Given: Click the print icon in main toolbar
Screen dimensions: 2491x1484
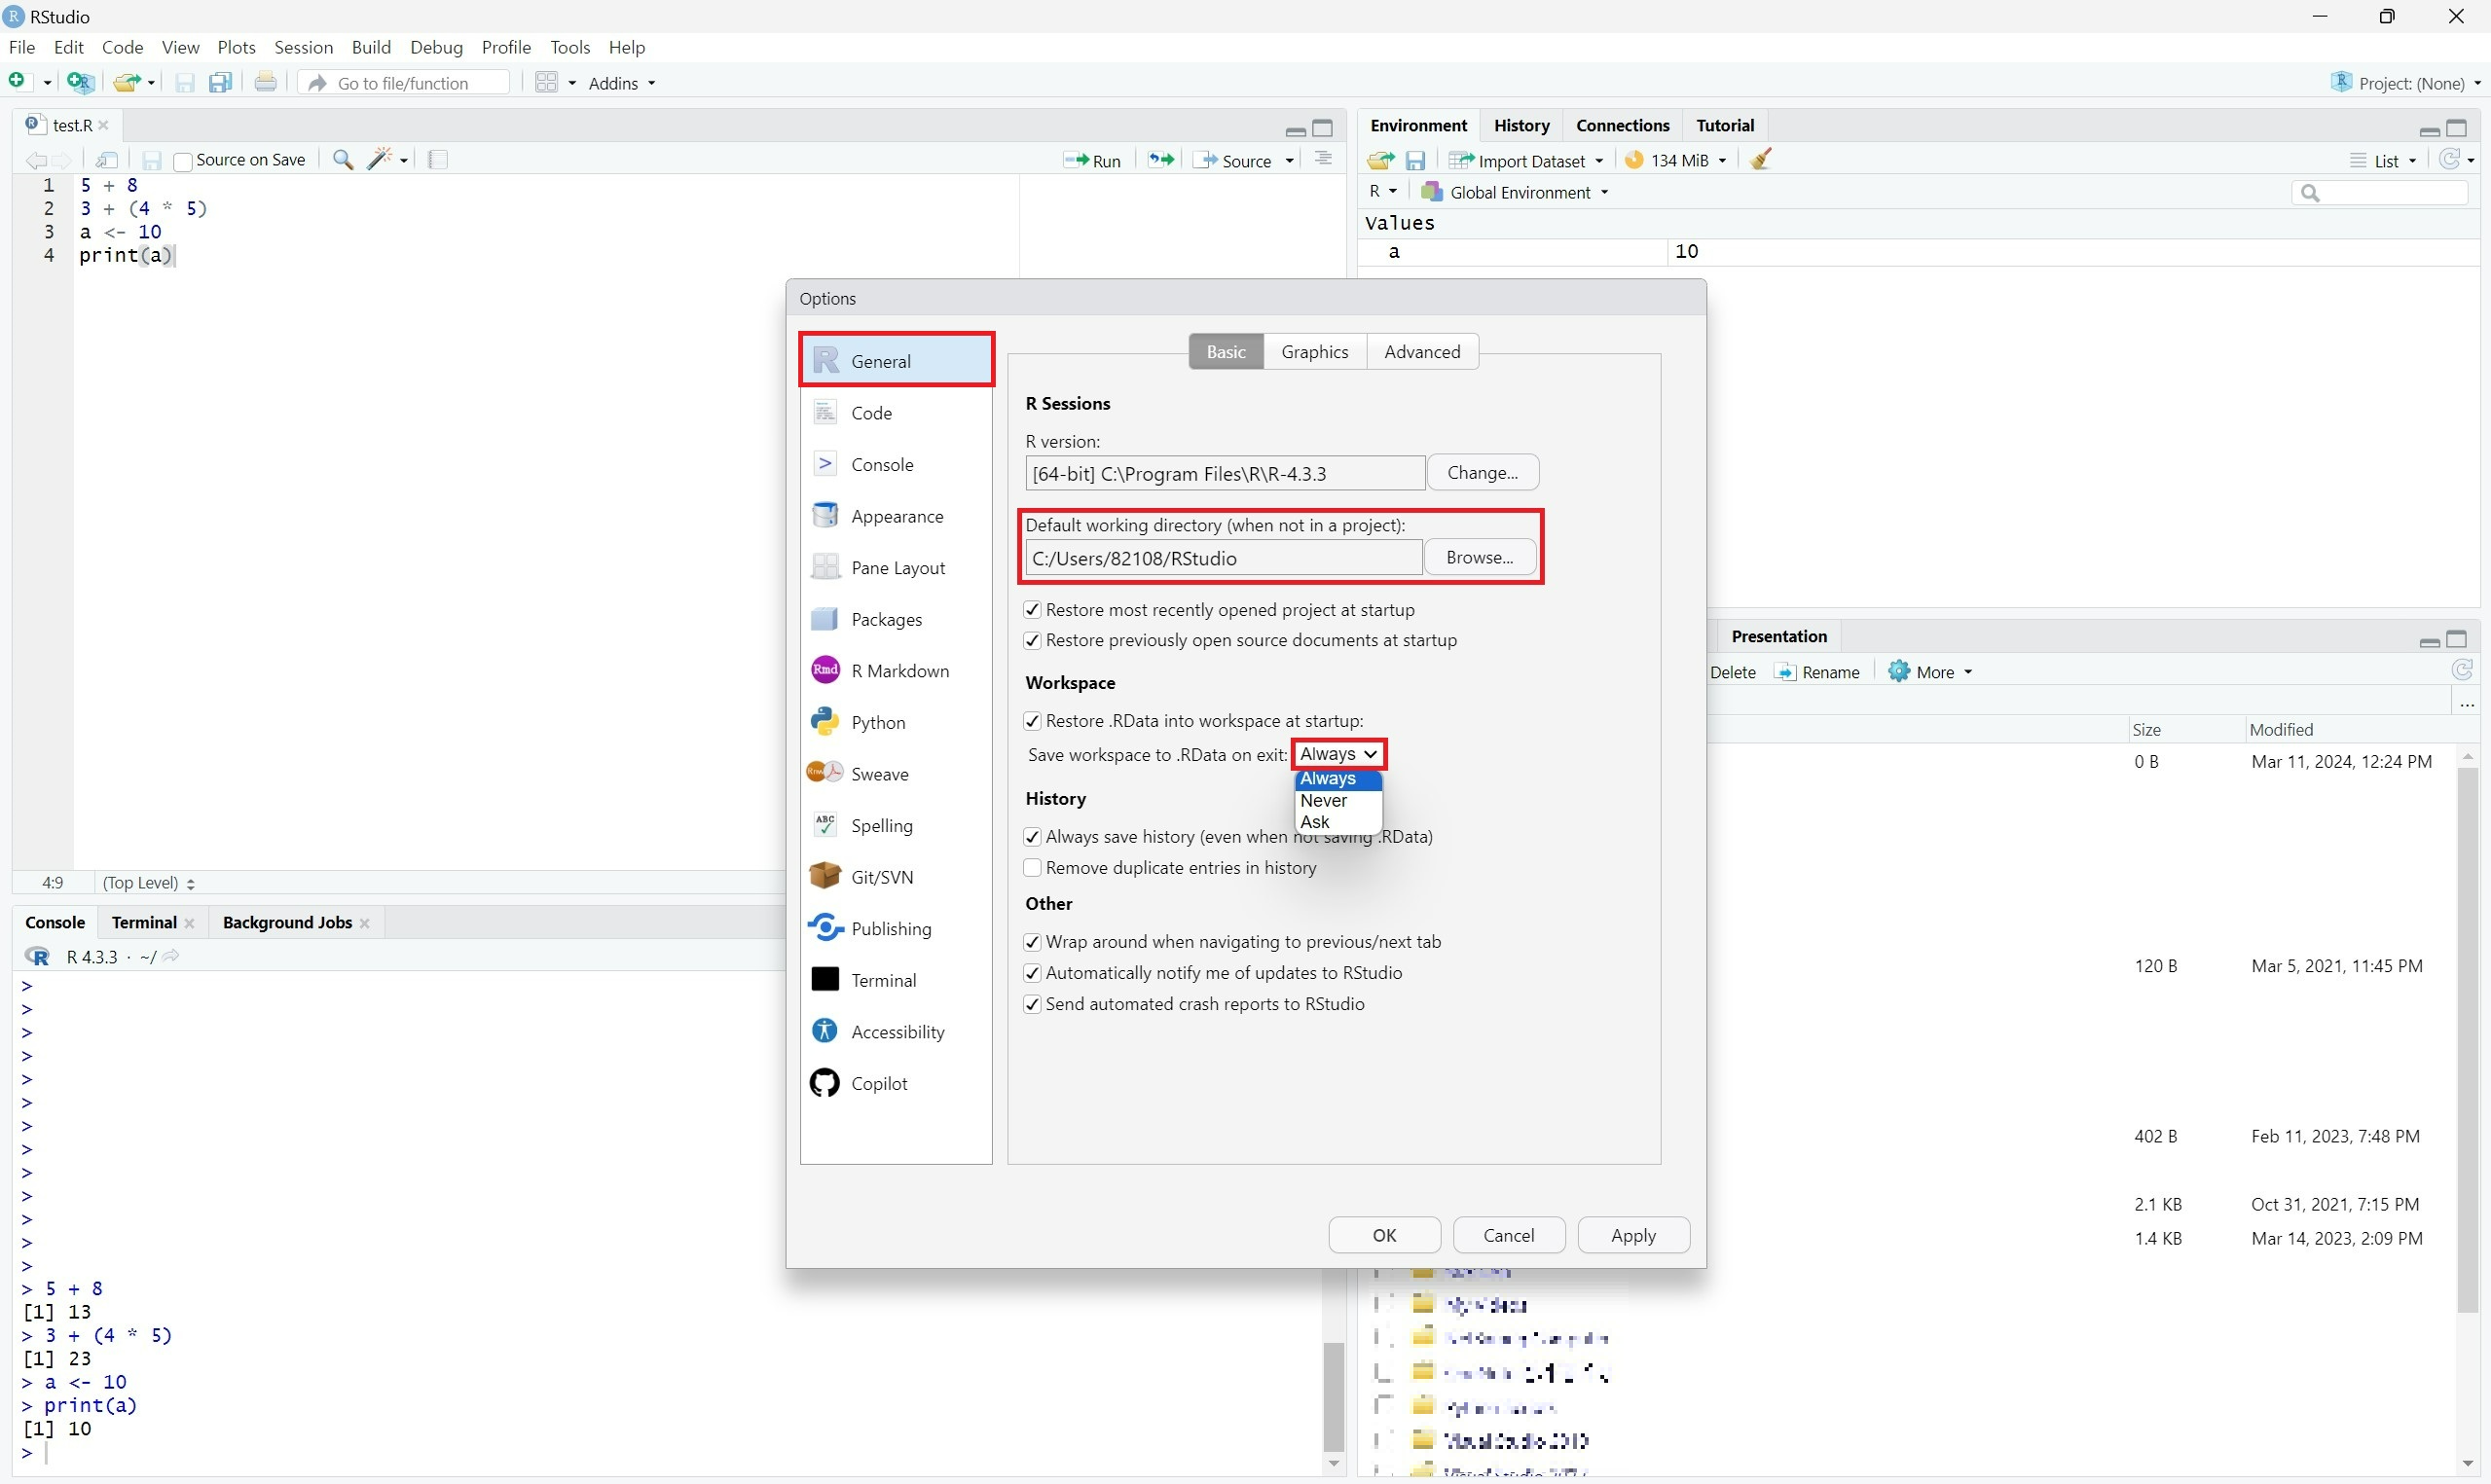Looking at the screenshot, I should [265, 83].
